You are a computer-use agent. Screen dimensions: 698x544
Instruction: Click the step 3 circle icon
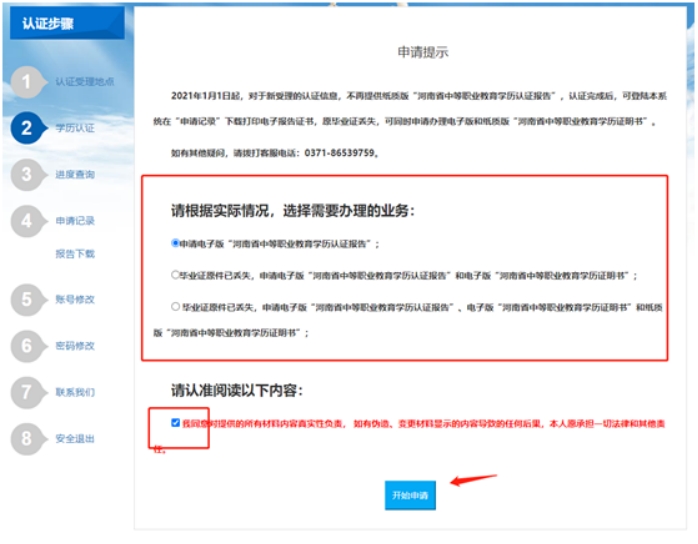[x=27, y=175]
